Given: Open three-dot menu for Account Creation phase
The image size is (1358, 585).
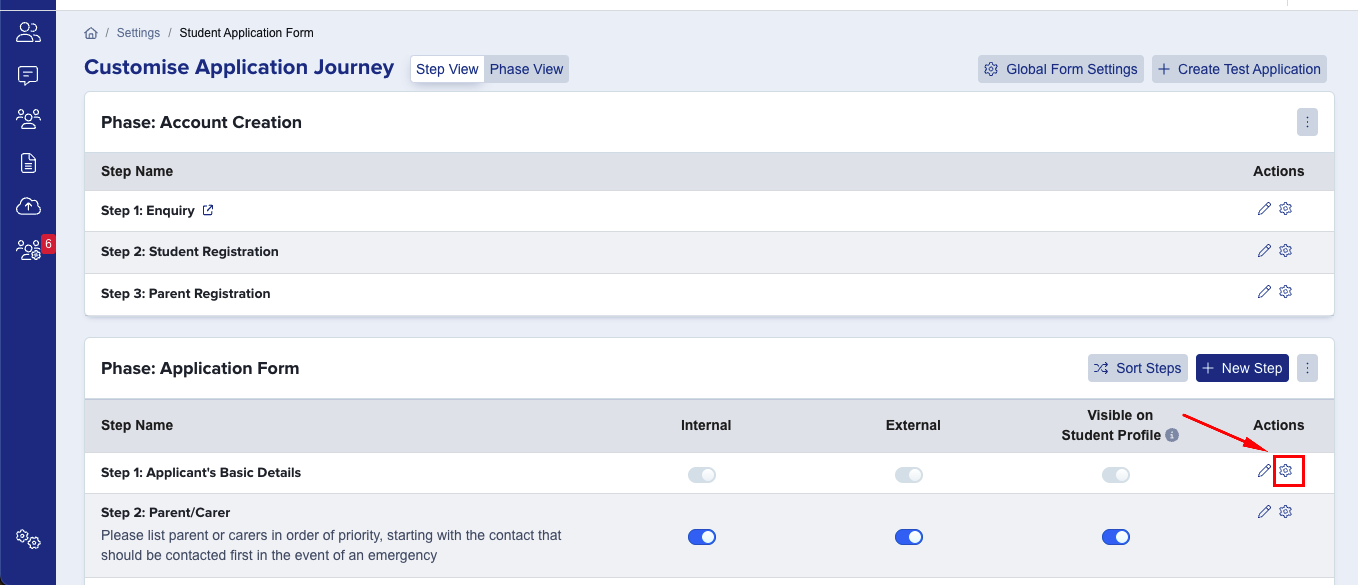Looking at the screenshot, I should [1307, 122].
